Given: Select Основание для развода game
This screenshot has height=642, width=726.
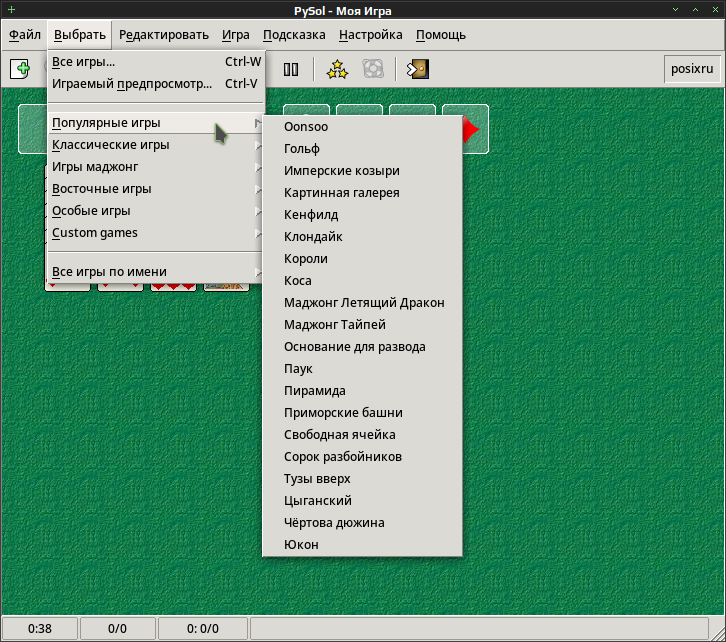Looking at the screenshot, I should pyautogui.click(x=362, y=347).
